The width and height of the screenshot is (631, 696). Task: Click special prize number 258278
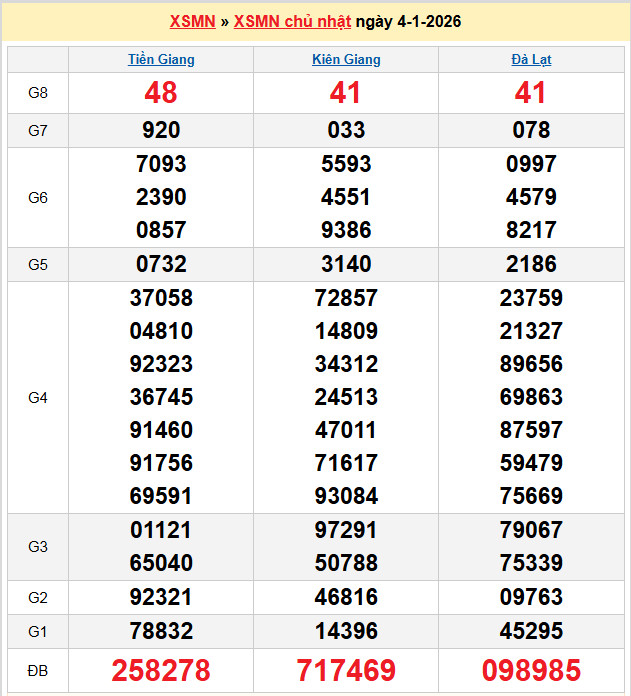pyautogui.click(x=161, y=670)
